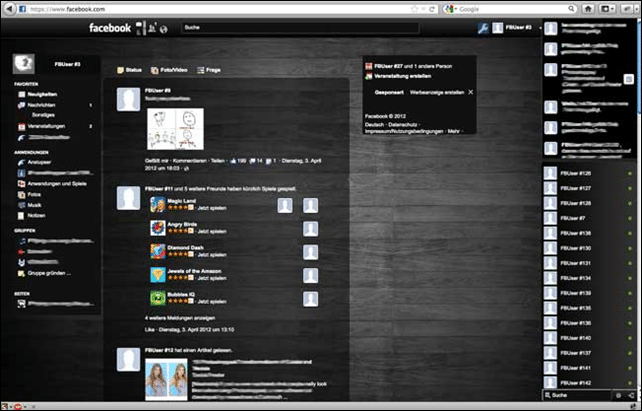Open the globe notifications icon in the header
This screenshot has width=642, height=411.
pyautogui.click(x=164, y=29)
